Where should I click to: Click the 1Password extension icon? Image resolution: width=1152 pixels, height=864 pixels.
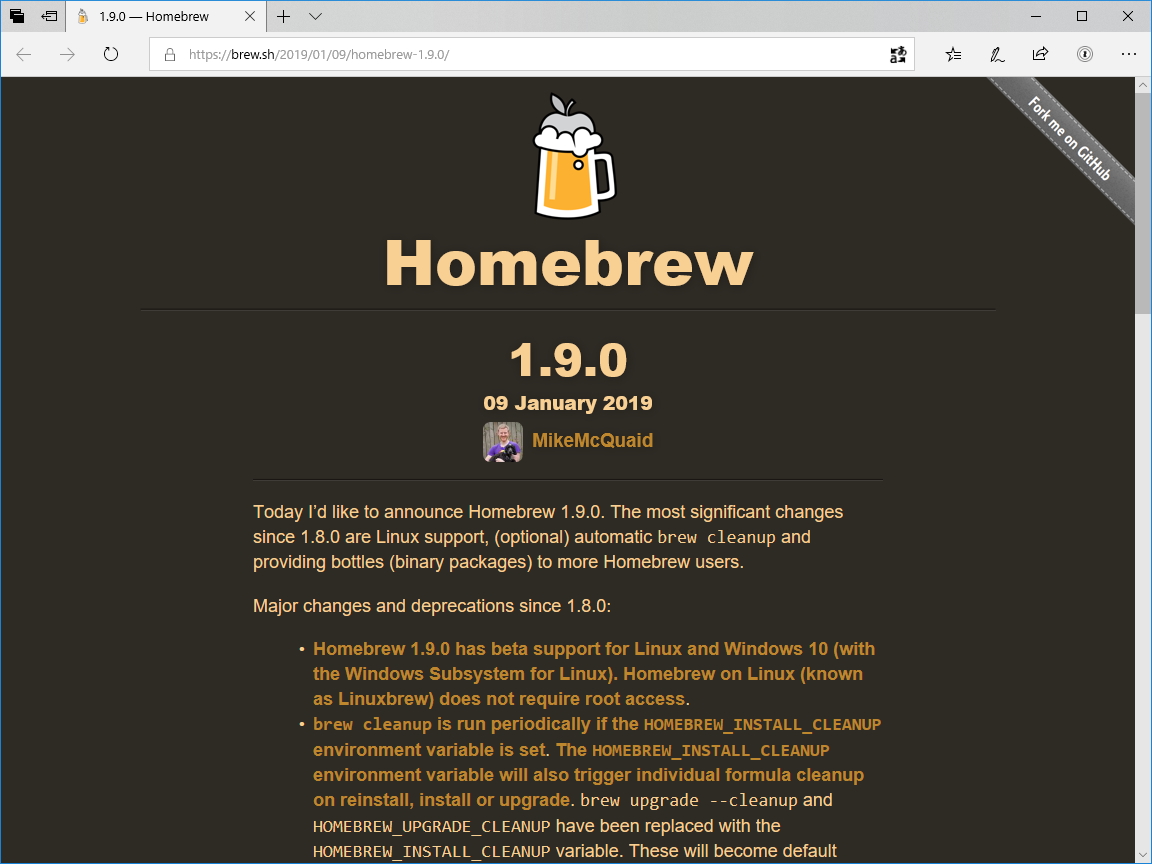click(x=1084, y=55)
